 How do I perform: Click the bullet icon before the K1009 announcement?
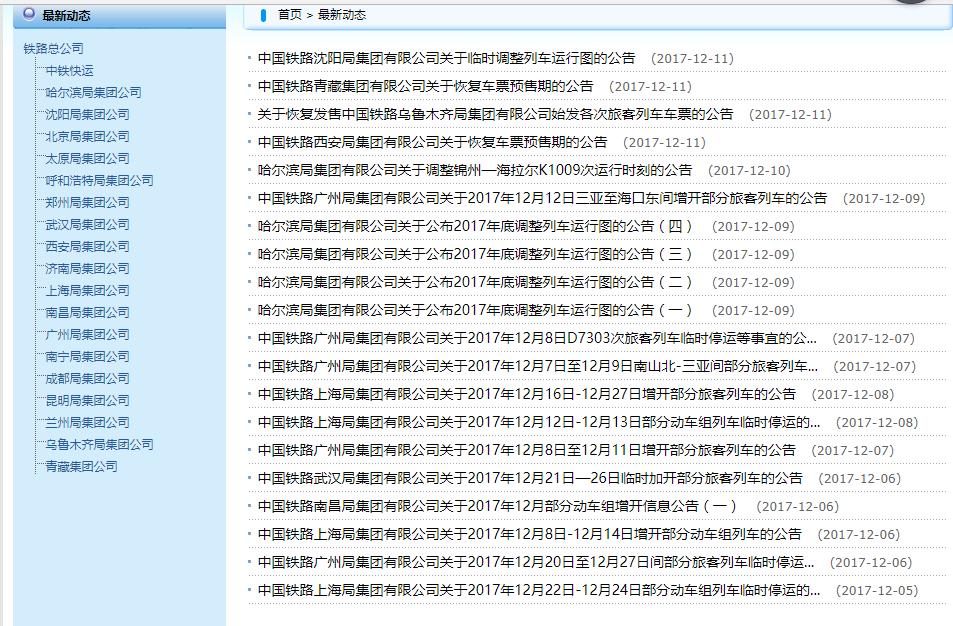pyautogui.click(x=248, y=170)
